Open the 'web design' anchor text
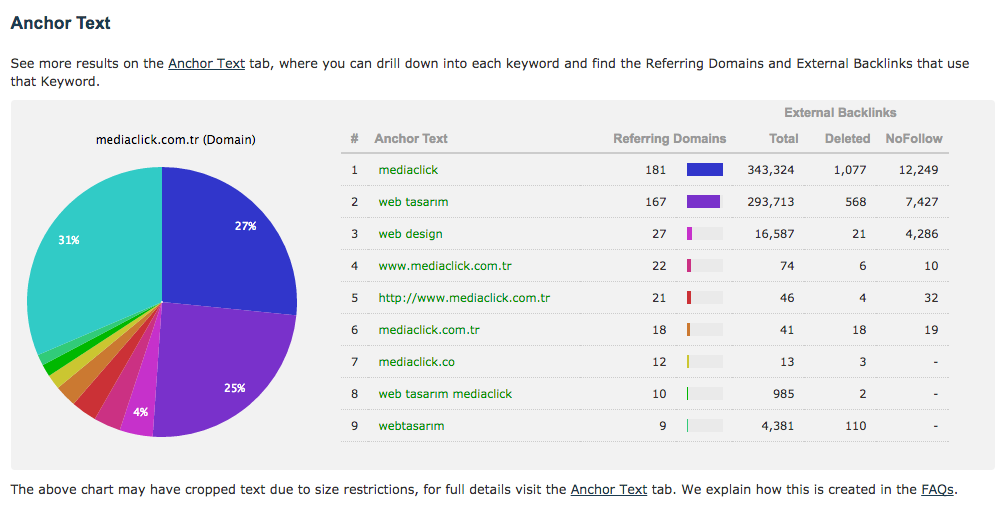The width and height of the screenshot is (1003, 510). coord(410,234)
